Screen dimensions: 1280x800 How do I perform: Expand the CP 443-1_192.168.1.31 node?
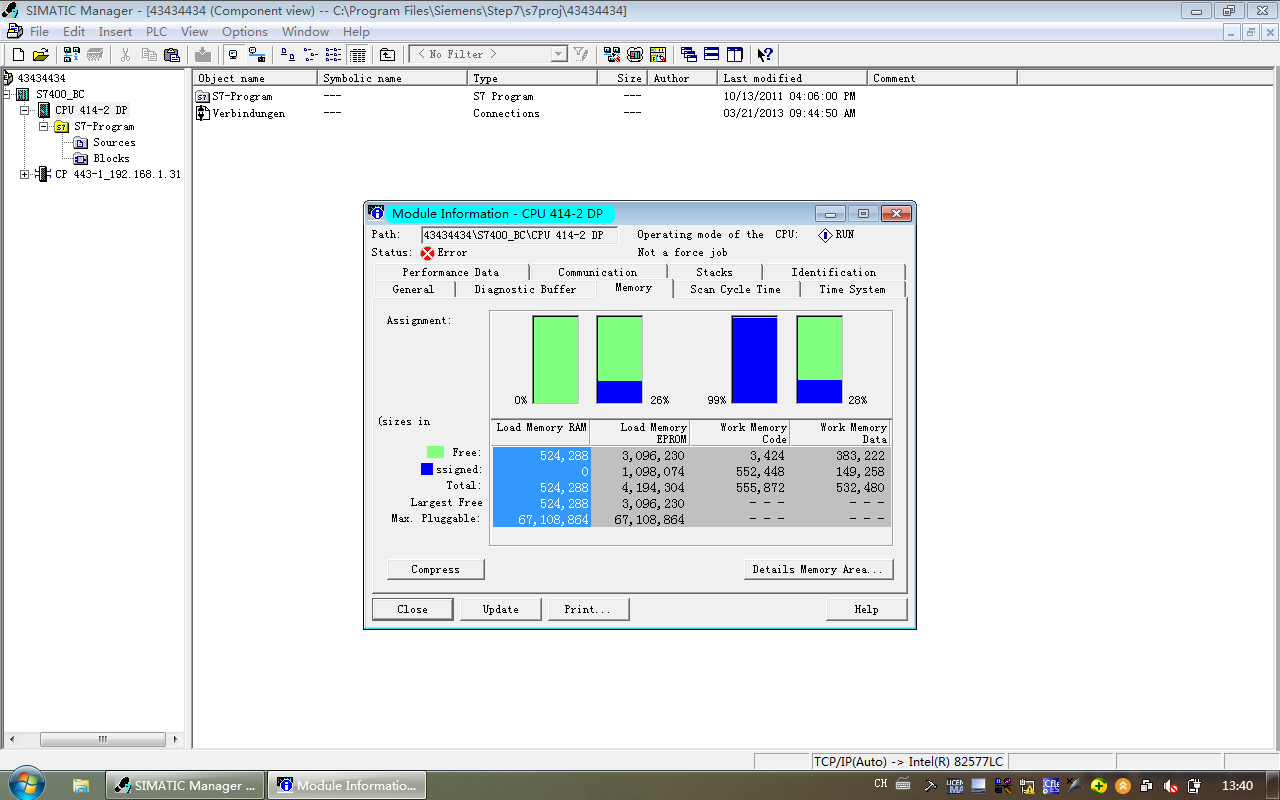(x=24, y=174)
